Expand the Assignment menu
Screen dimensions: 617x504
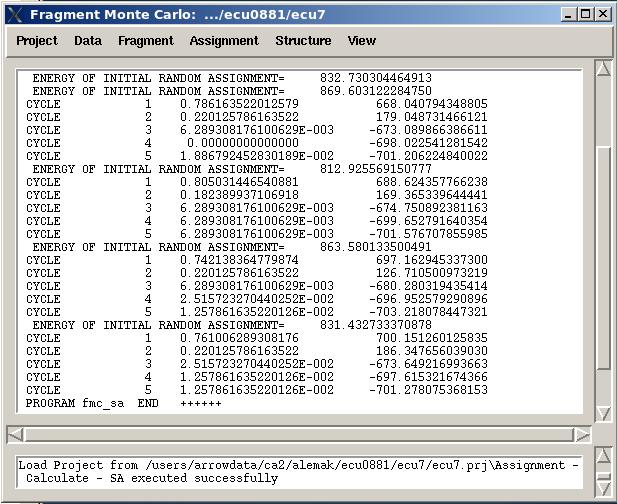(224, 41)
